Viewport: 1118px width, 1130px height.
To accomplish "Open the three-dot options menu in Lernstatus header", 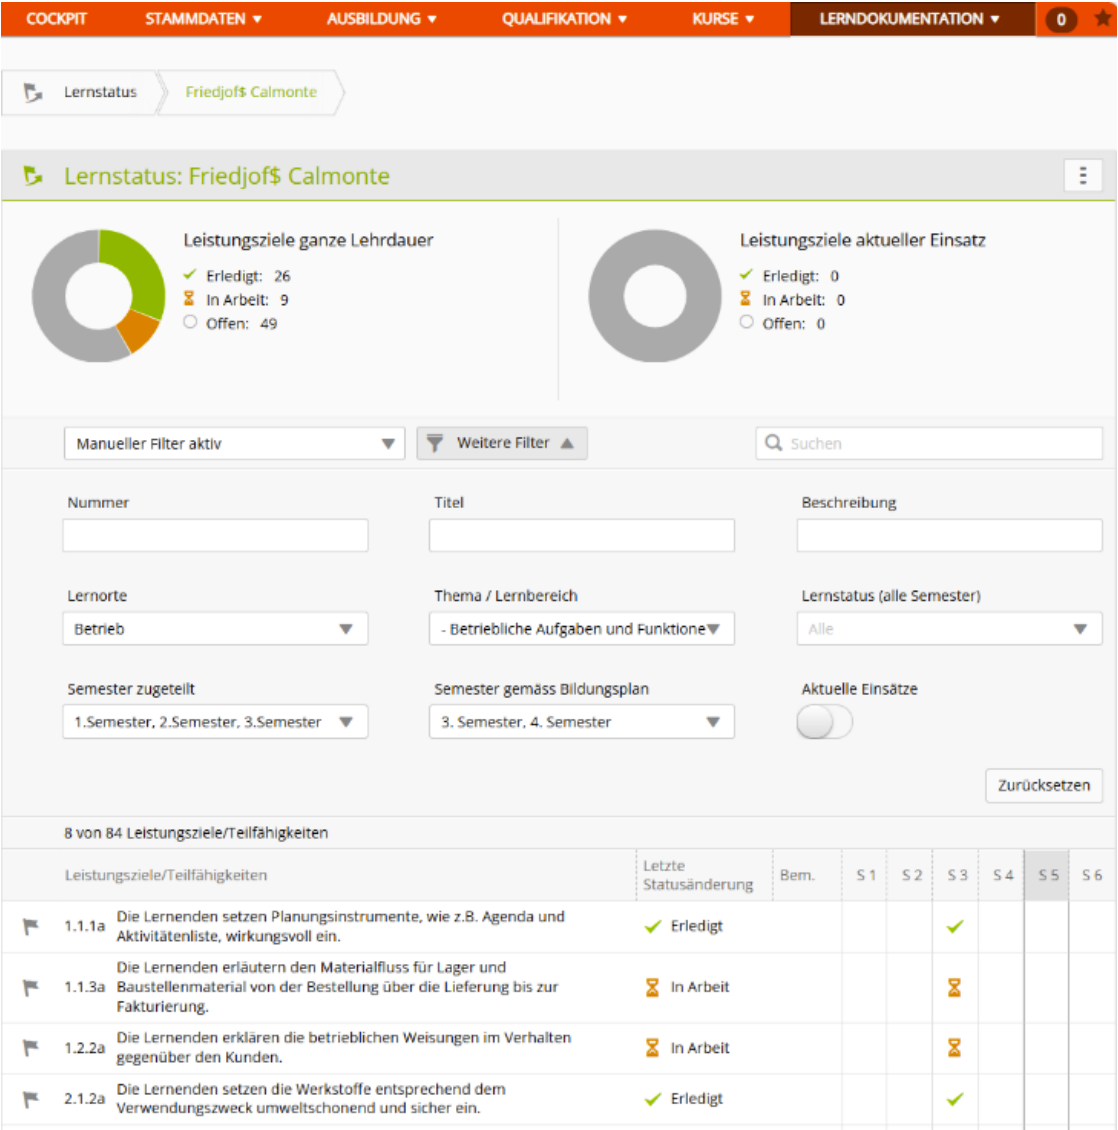I will click(x=1082, y=176).
